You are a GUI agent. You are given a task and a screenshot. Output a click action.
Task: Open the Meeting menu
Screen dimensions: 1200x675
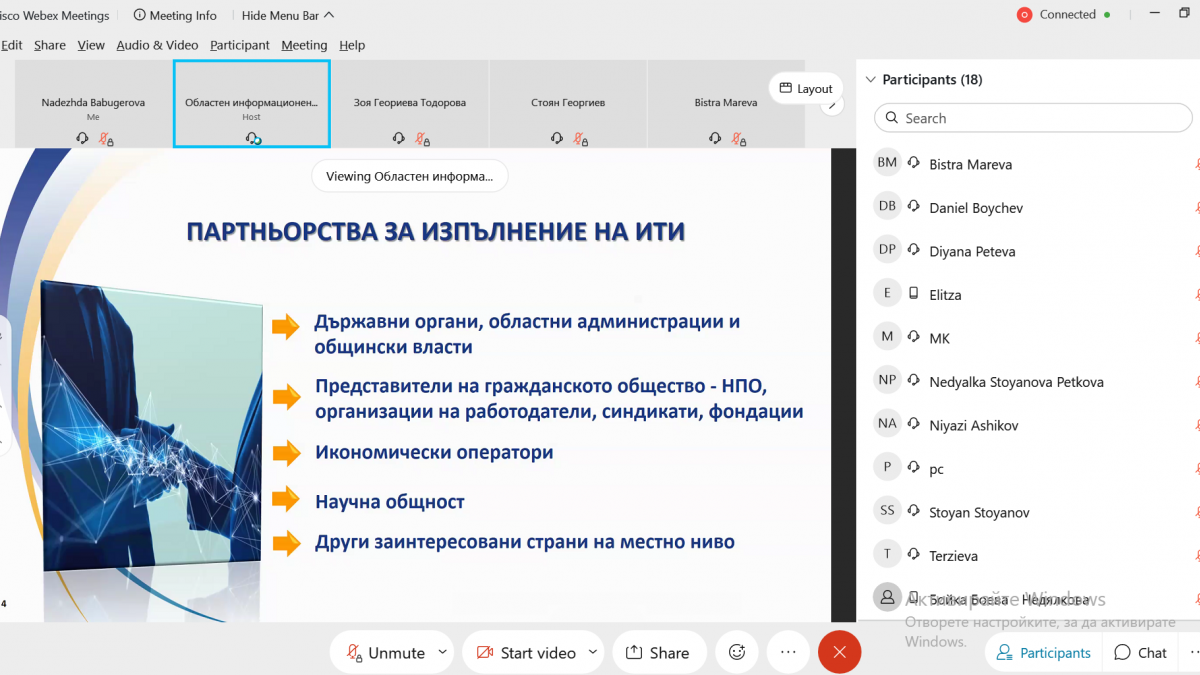(x=304, y=45)
